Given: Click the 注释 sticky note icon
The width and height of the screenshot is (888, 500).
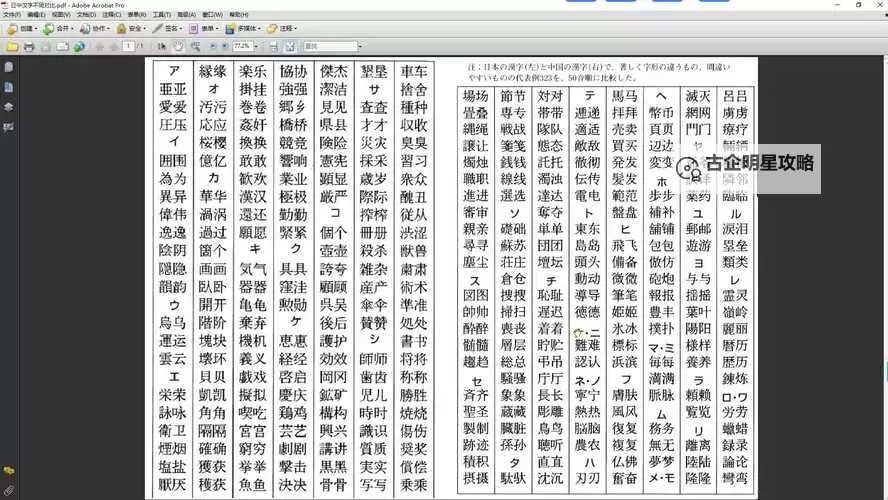Looking at the screenshot, I should [272, 28].
